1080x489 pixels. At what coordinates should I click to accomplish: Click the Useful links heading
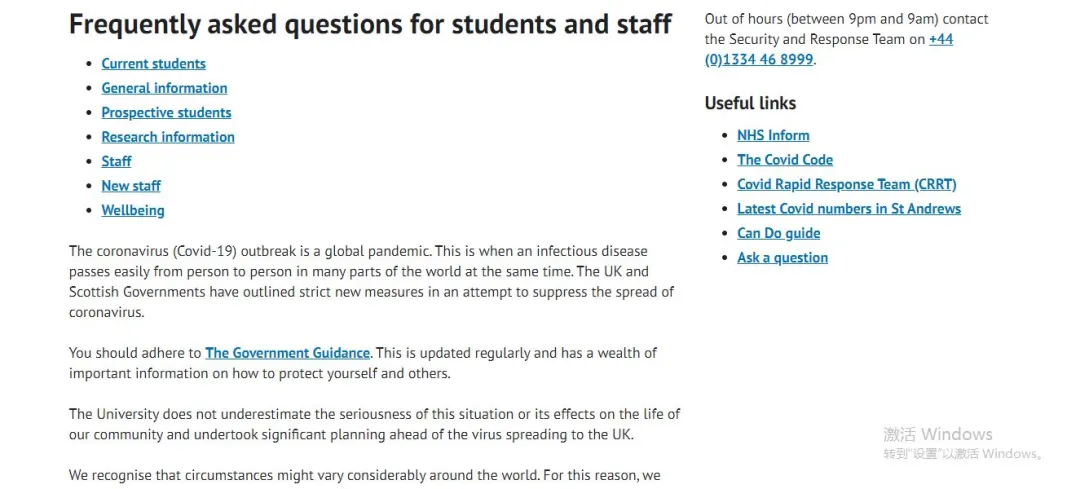point(750,103)
